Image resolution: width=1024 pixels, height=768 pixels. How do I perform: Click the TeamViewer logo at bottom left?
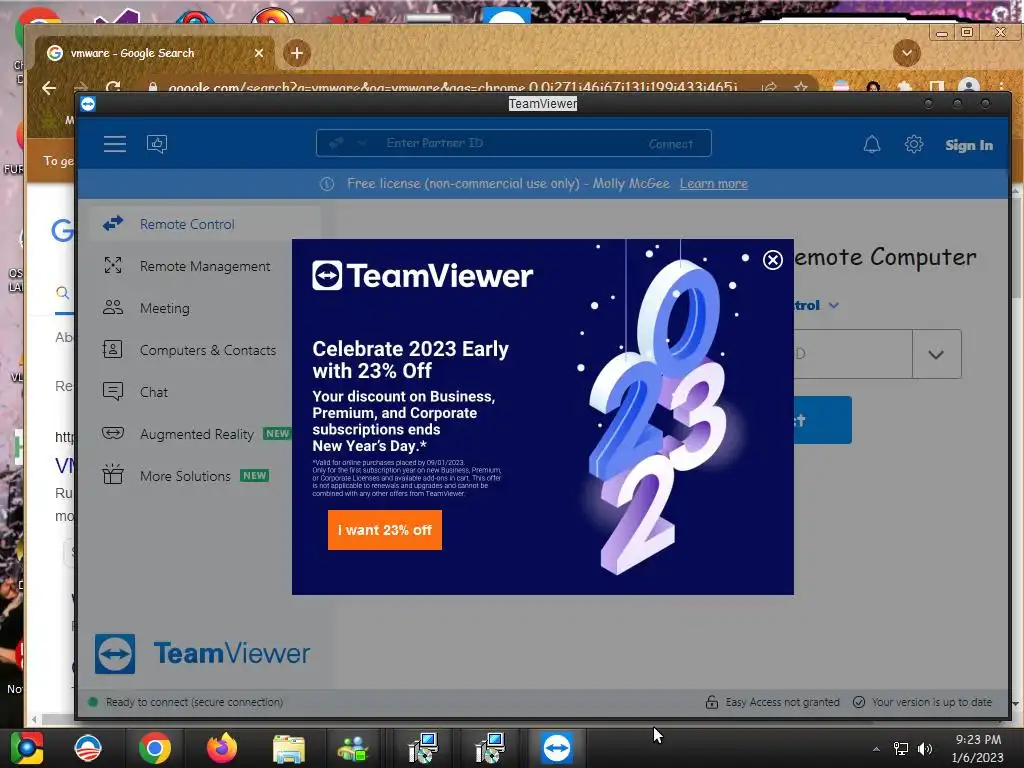(x=202, y=653)
